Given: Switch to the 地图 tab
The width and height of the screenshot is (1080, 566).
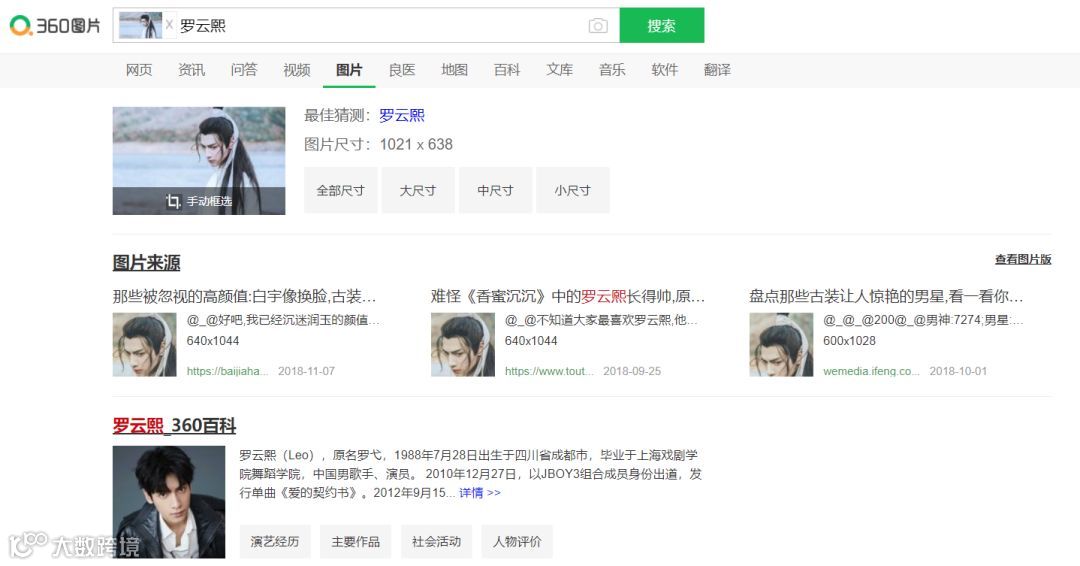Looking at the screenshot, I should pyautogui.click(x=455, y=70).
